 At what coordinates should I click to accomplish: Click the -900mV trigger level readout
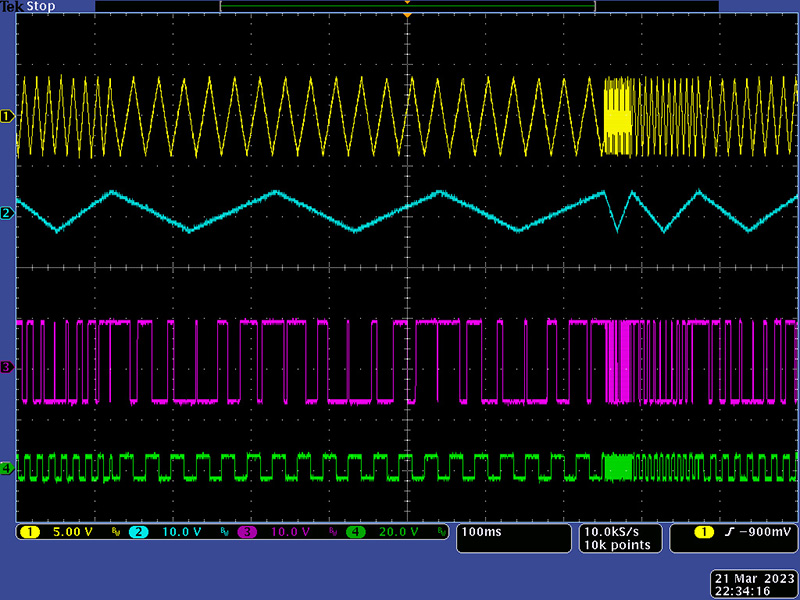[x=764, y=532]
